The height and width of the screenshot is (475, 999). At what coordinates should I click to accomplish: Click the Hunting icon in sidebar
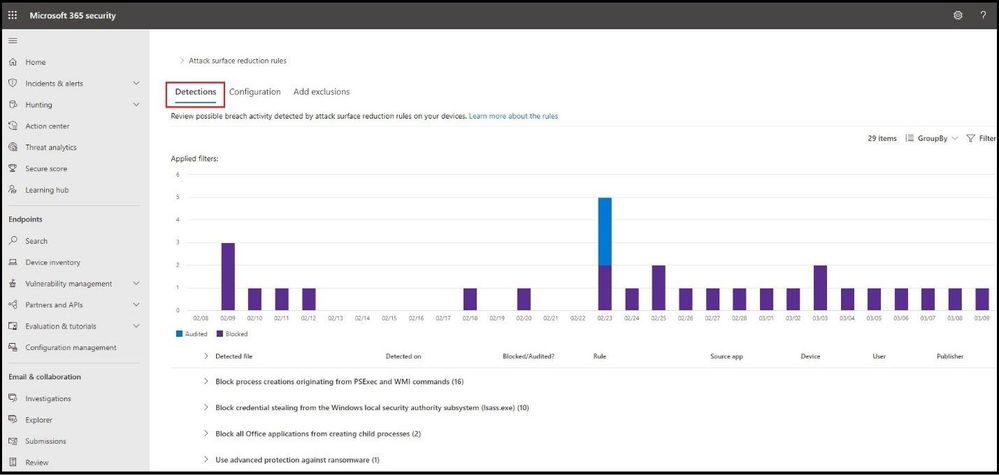click(x=13, y=104)
